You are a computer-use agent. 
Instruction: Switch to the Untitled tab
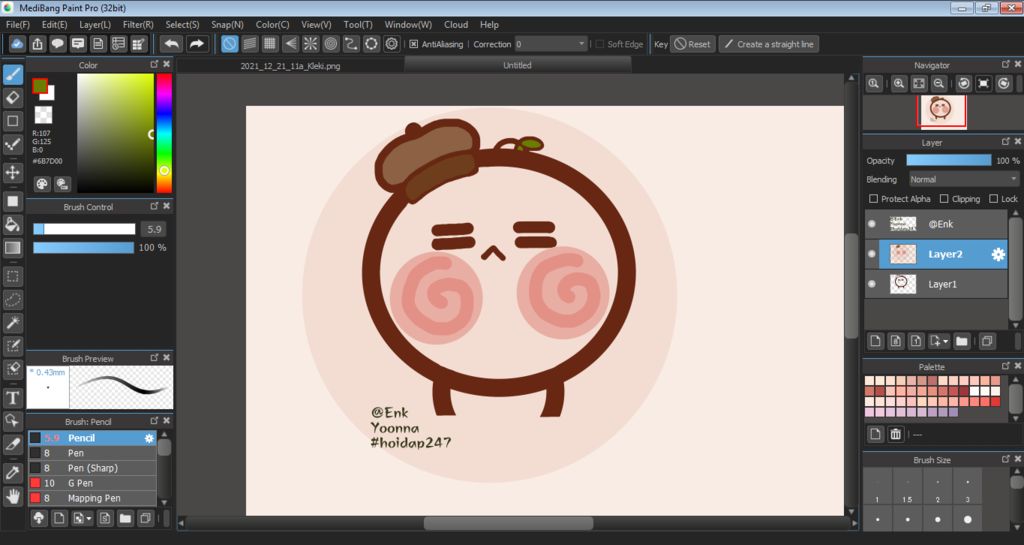point(517,65)
